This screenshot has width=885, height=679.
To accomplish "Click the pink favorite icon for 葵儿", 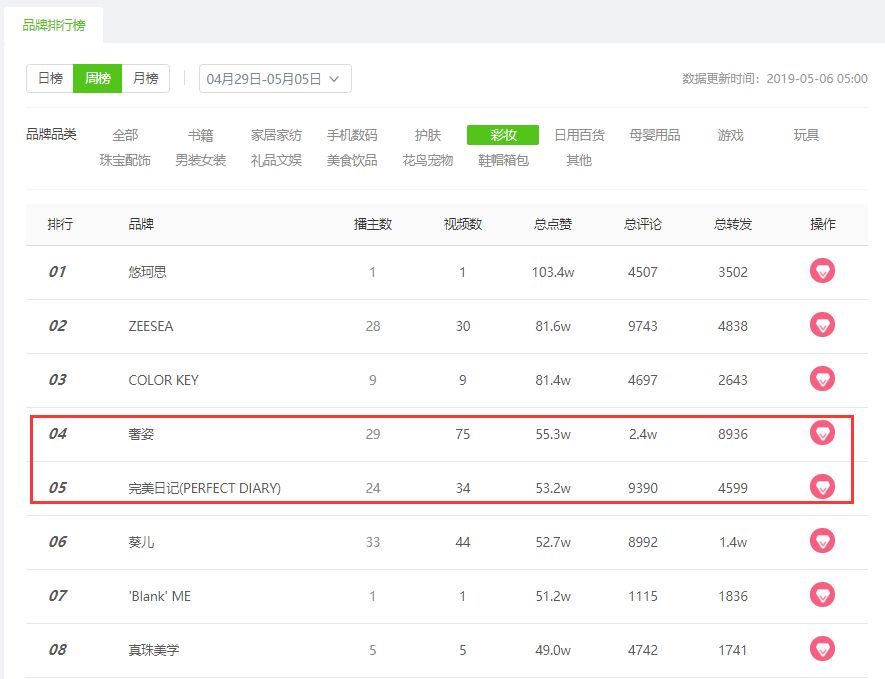I will click(x=822, y=541).
